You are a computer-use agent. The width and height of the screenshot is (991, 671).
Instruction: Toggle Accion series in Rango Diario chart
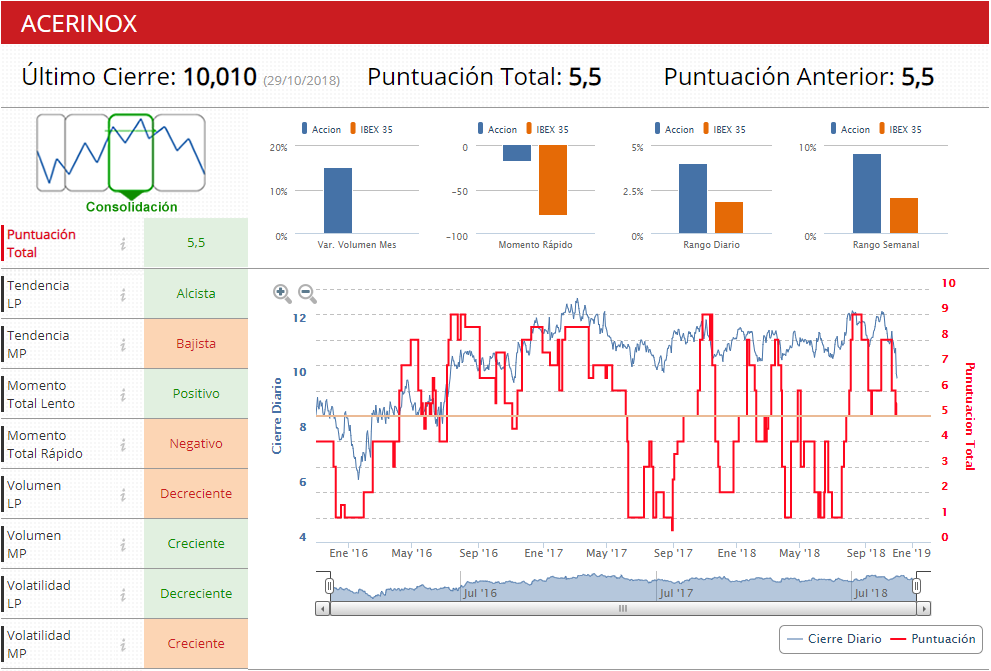point(674,129)
